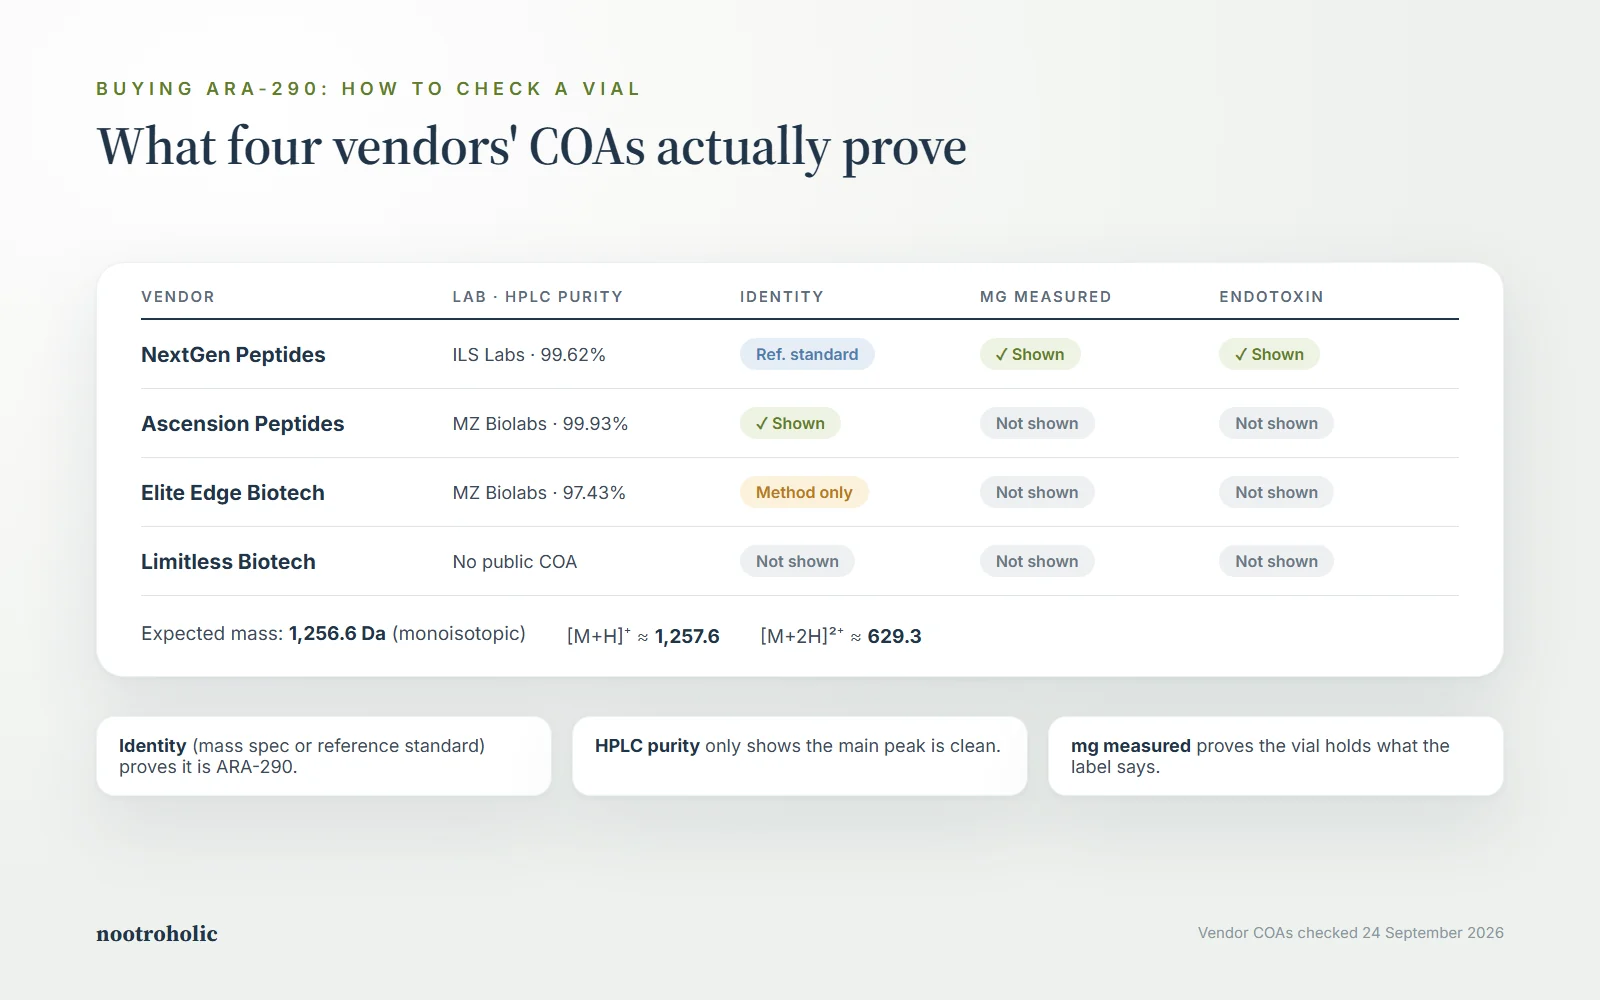Click Limitless Biotech's Endotoxin 'Not shown' badge
Screen dimensions: 1600x1000
point(1276,561)
